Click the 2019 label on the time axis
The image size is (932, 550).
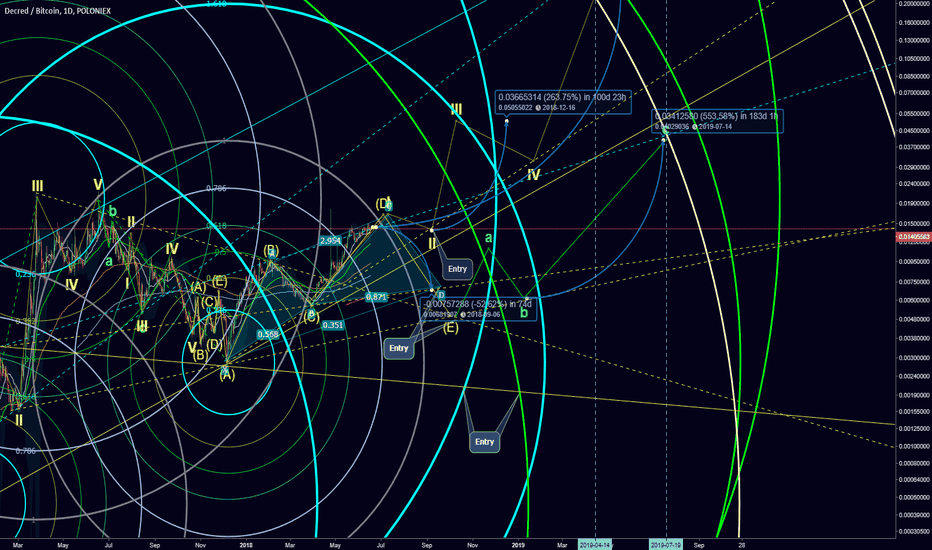[518, 545]
